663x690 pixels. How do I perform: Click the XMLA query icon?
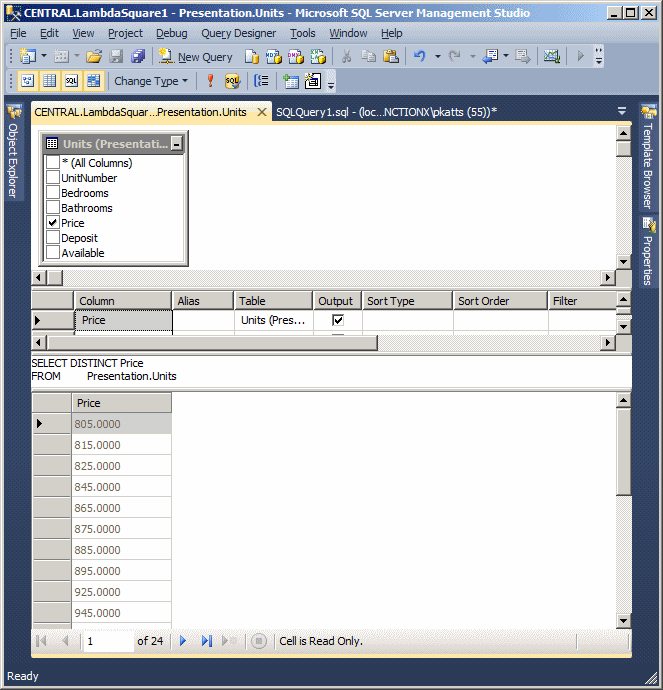click(318, 56)
